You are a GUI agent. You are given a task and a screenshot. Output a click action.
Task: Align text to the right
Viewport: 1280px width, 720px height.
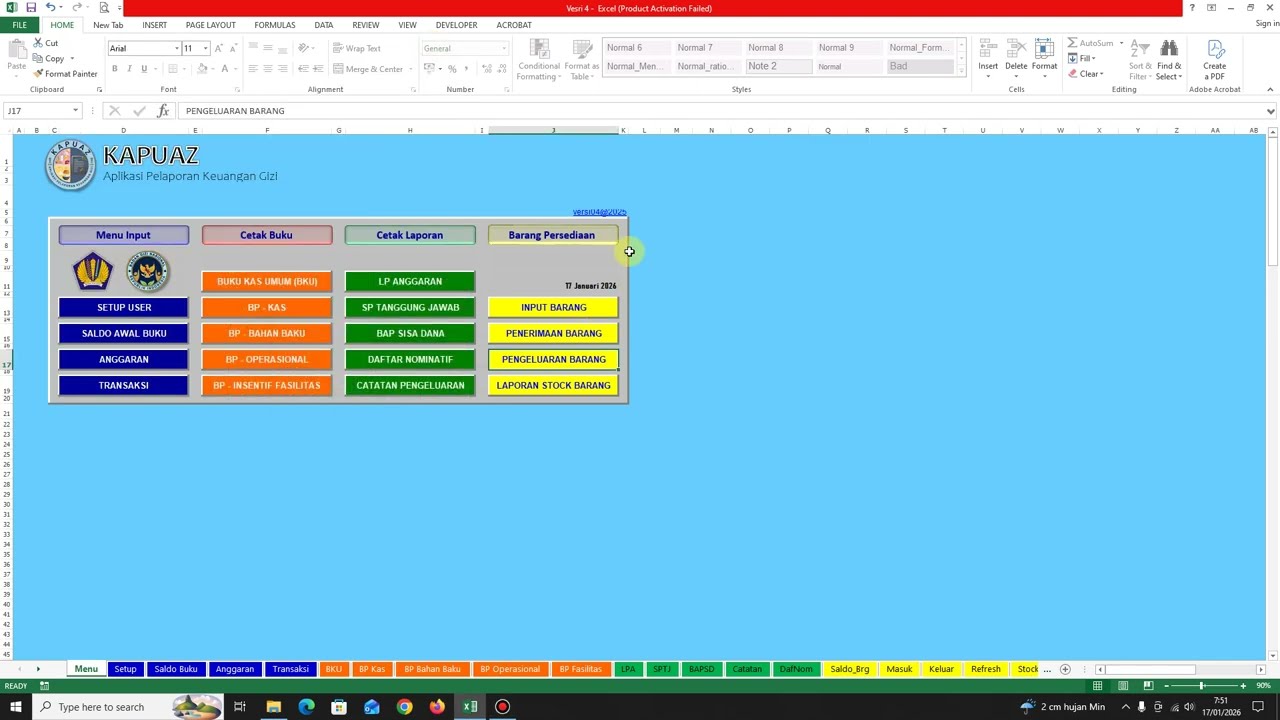(283, 69)
